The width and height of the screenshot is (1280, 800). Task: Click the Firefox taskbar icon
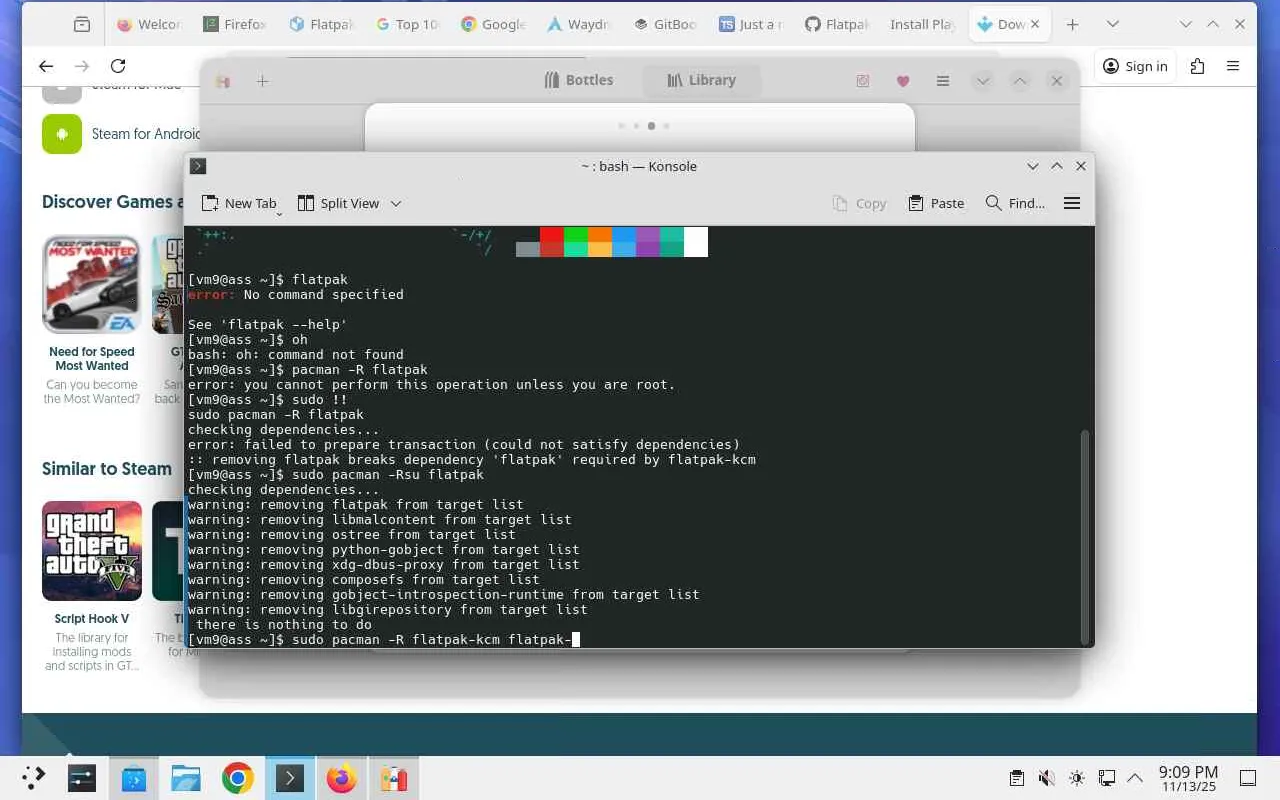(342, 778)
